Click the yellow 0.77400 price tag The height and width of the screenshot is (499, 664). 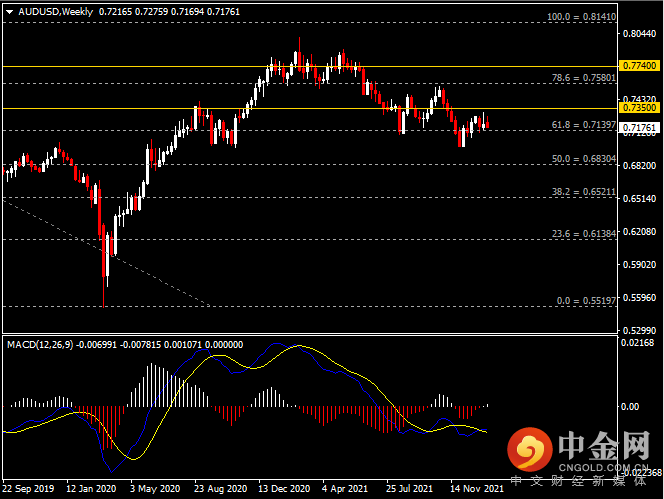(x=639, y=66)
